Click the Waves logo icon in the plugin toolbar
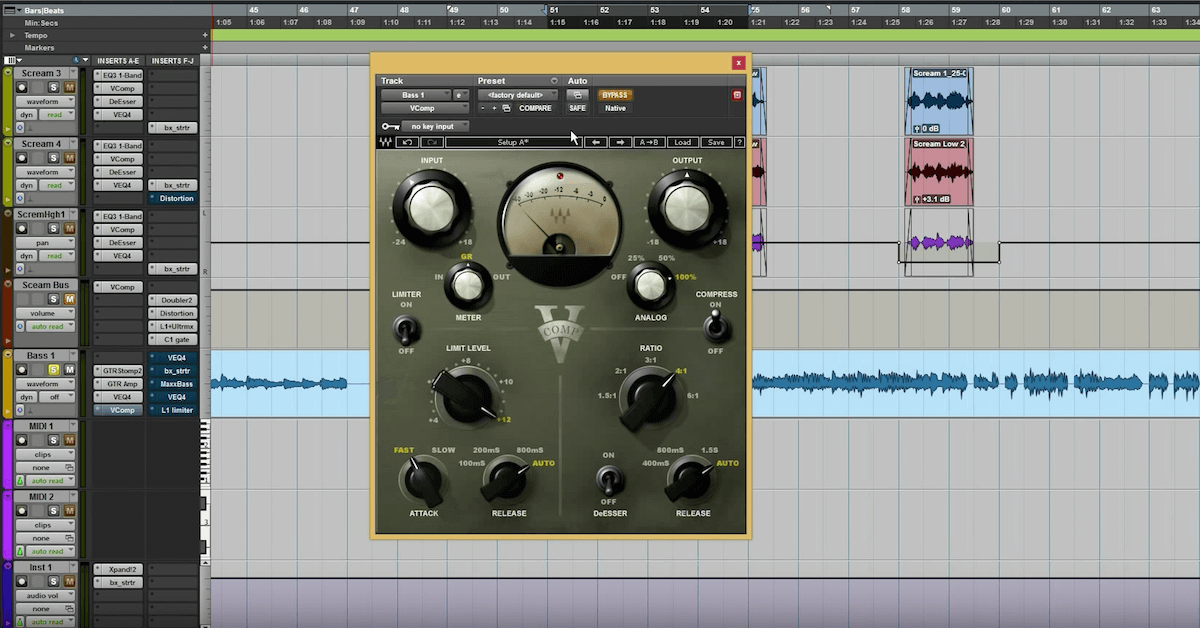Image resolution: width=1200 pixels, height=628 pixels. pyautogui.click(x=386, y=143)
